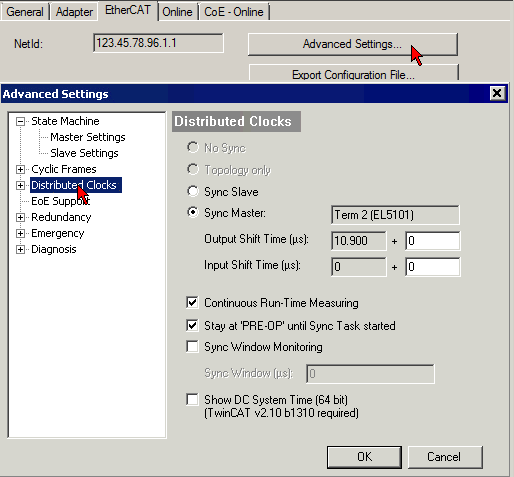Click Export Configuration File... button
This screenshot has width=514, height=477.
tap(353, 73)
